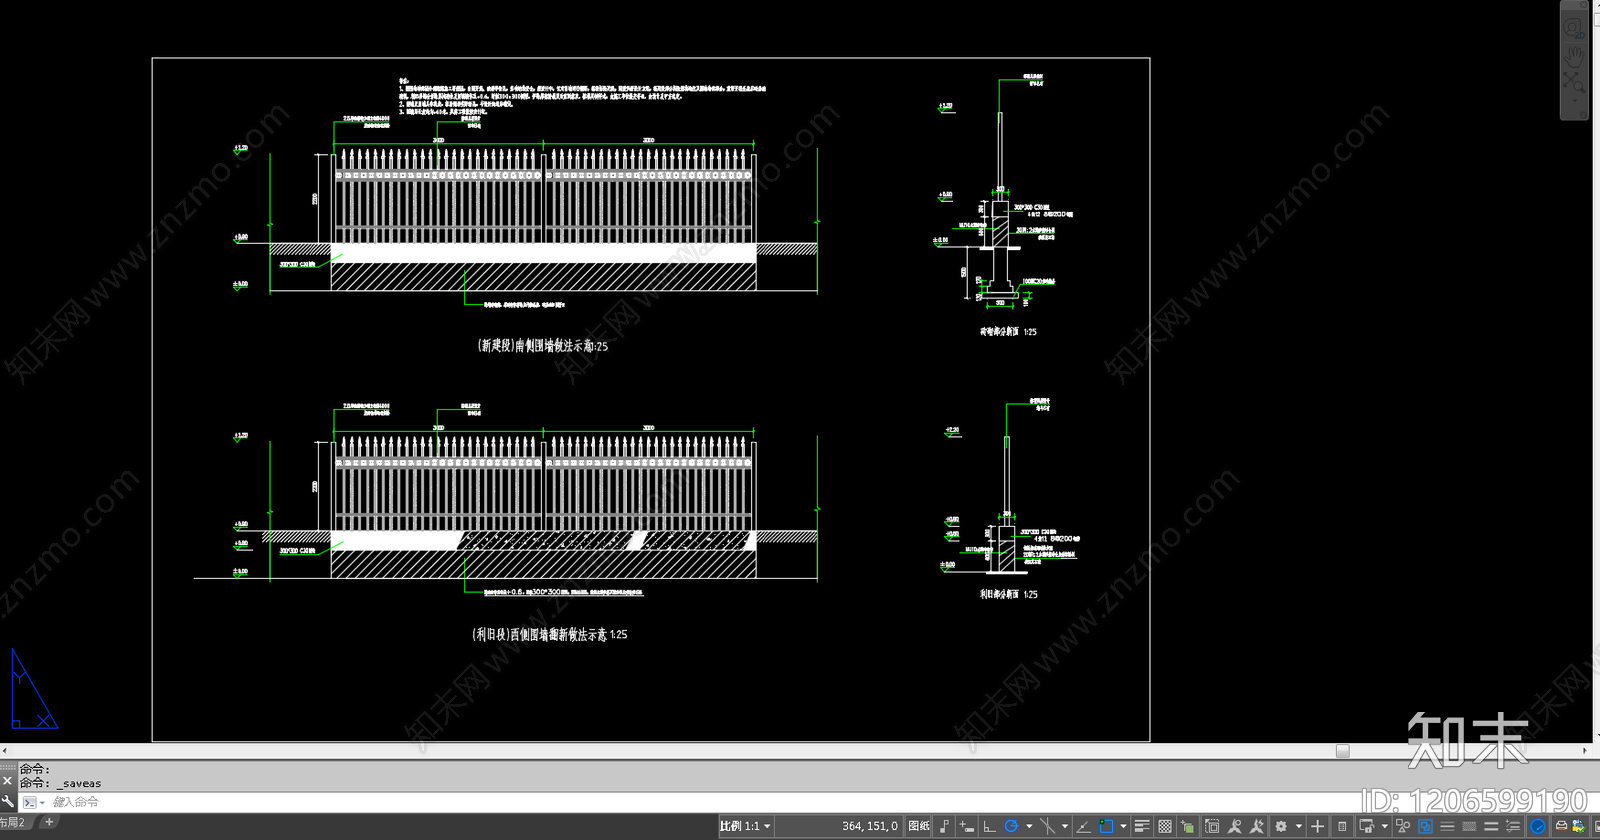Toggle infer constraints status icon
Screen dimensions: 1600x840
click(x=944, y=826)
